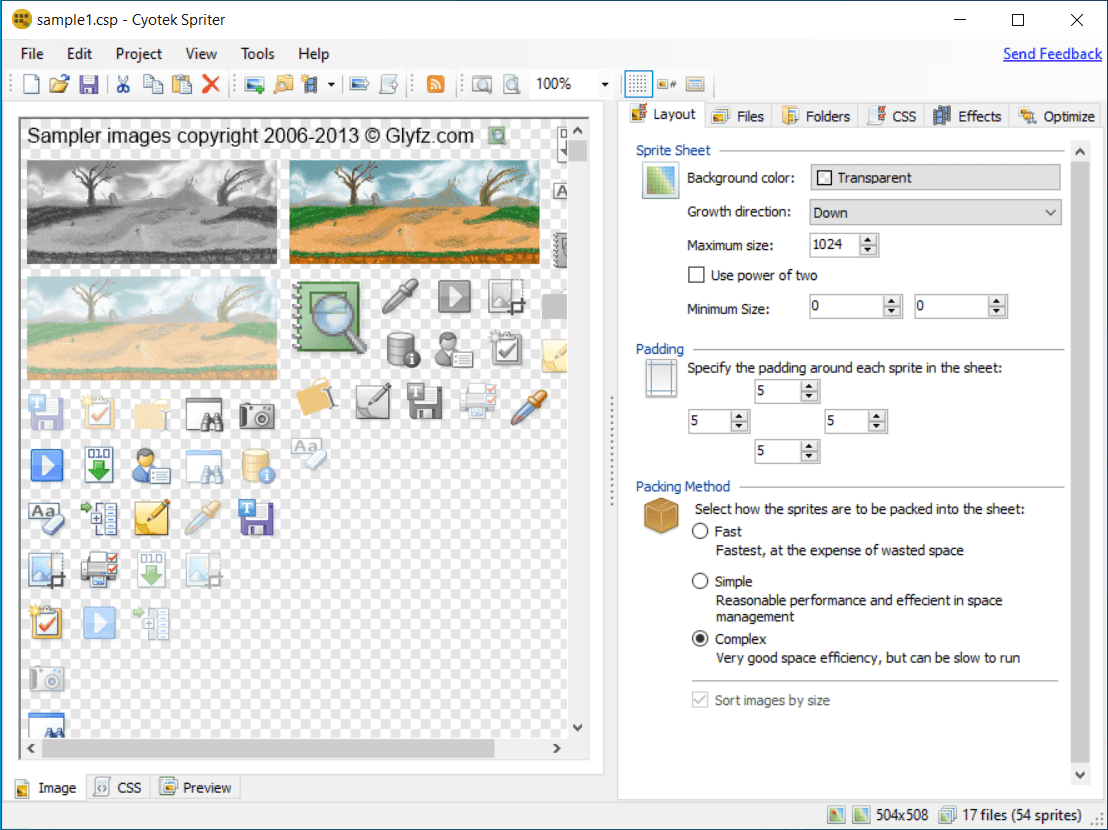The width and height of the screenshot is (1108, 830).
Task: Switch to the Preview tab
Action: click(196, 787)
